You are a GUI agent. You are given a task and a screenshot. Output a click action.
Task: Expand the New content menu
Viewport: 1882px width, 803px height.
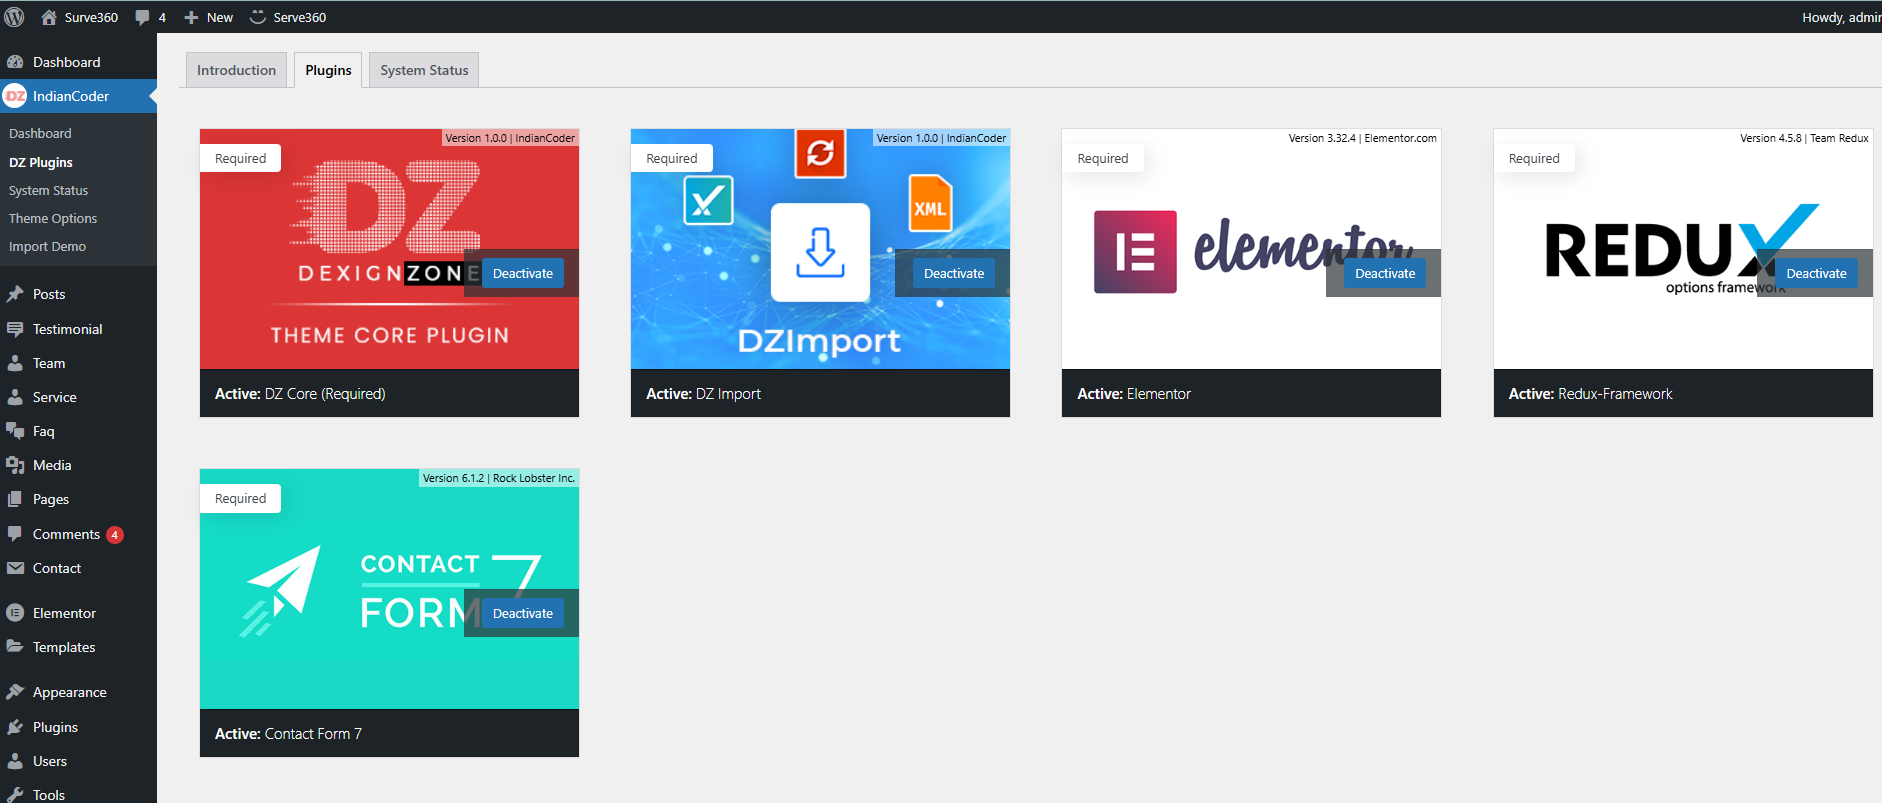point(209,17)
